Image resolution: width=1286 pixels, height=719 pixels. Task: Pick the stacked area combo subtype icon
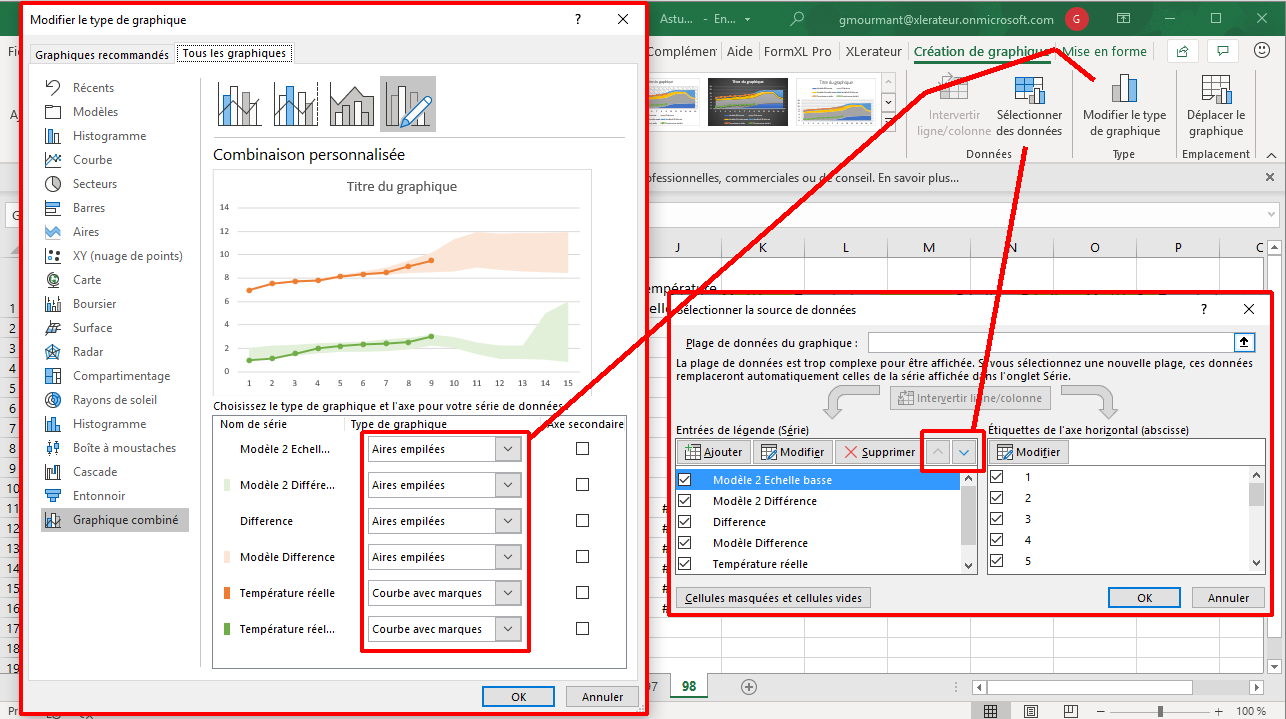pos(352,104)
